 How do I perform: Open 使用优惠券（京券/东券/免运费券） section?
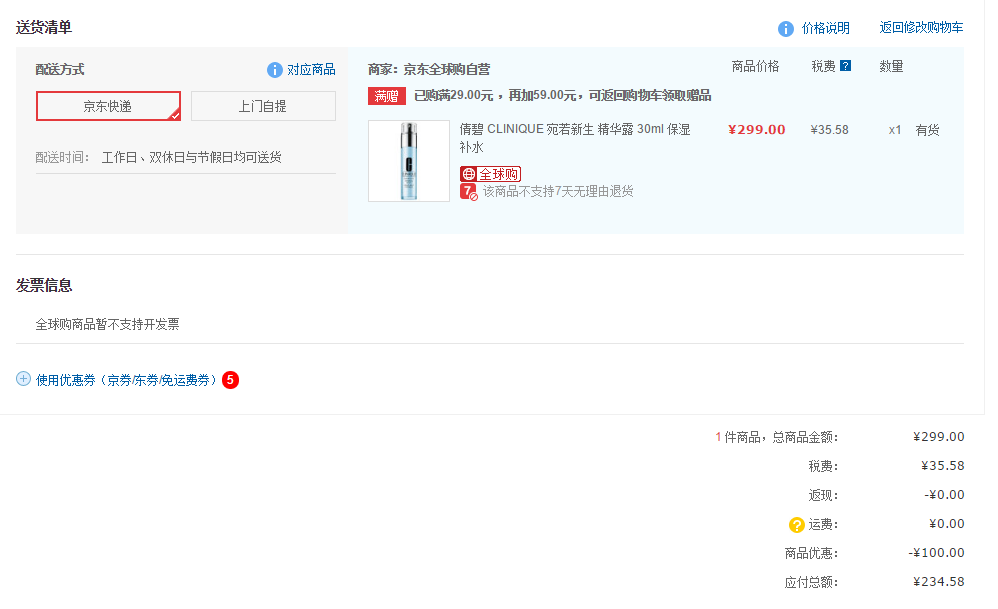pyautogui.click(x=126, y=380)
